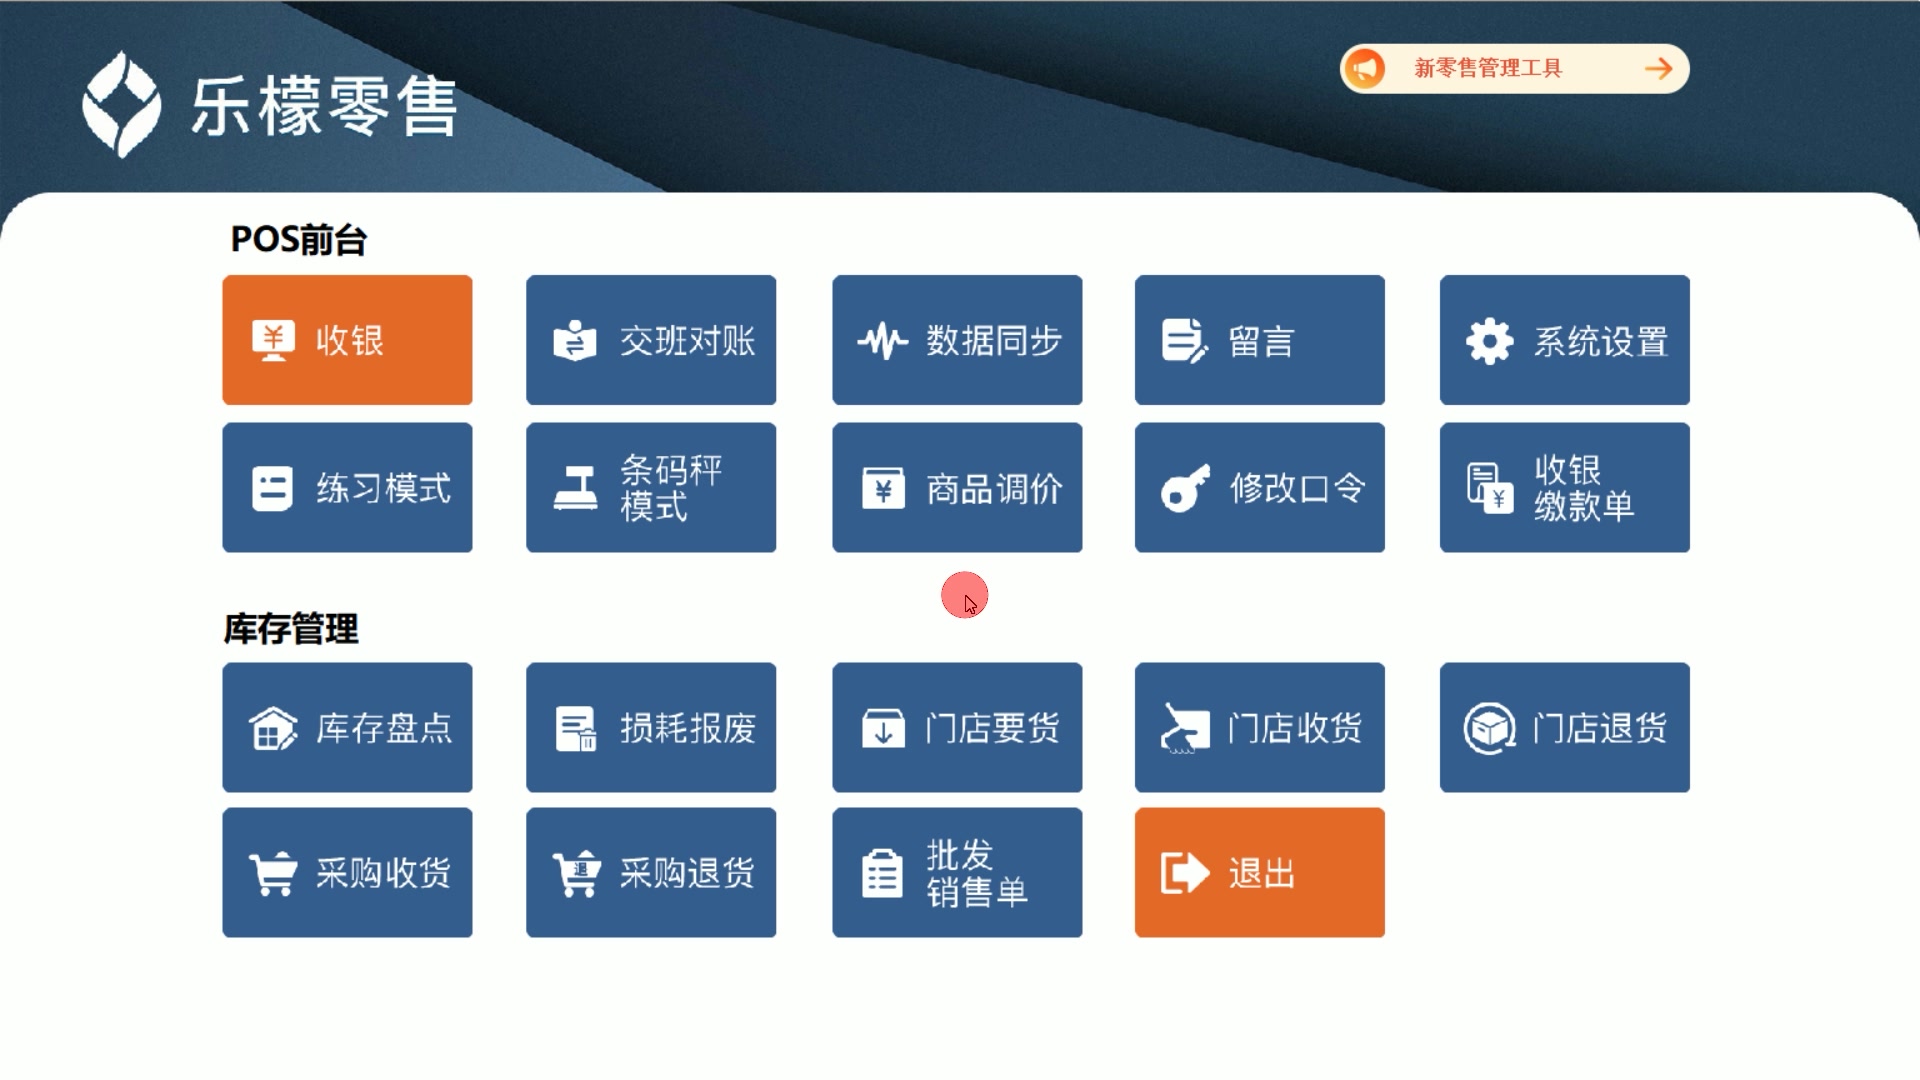
Task: Click the 批发销售单 clipboard icon
Action: coord(882,873)
